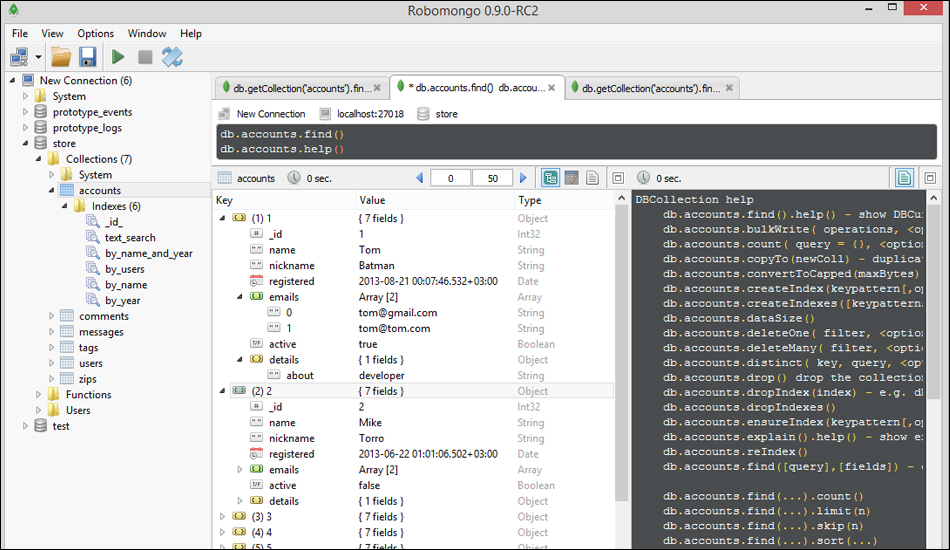
Task: Select the by_users index
Action: (124, 269)
